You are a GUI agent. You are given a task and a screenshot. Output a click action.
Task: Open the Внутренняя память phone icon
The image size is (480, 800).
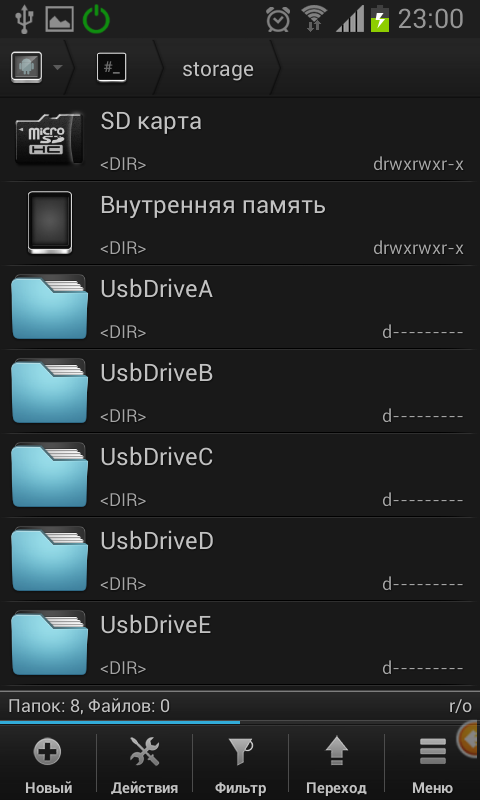(50, 222)
